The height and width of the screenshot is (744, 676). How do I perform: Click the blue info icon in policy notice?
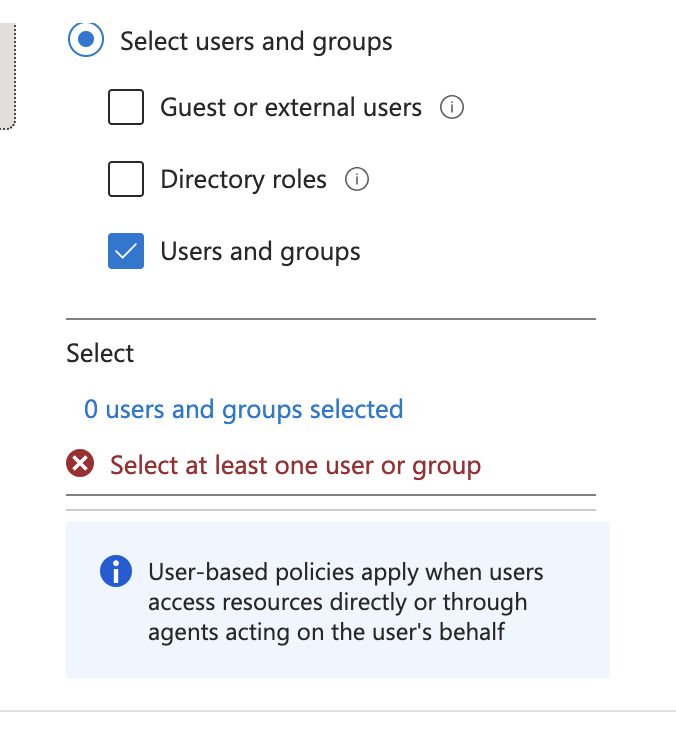[116, 571]
